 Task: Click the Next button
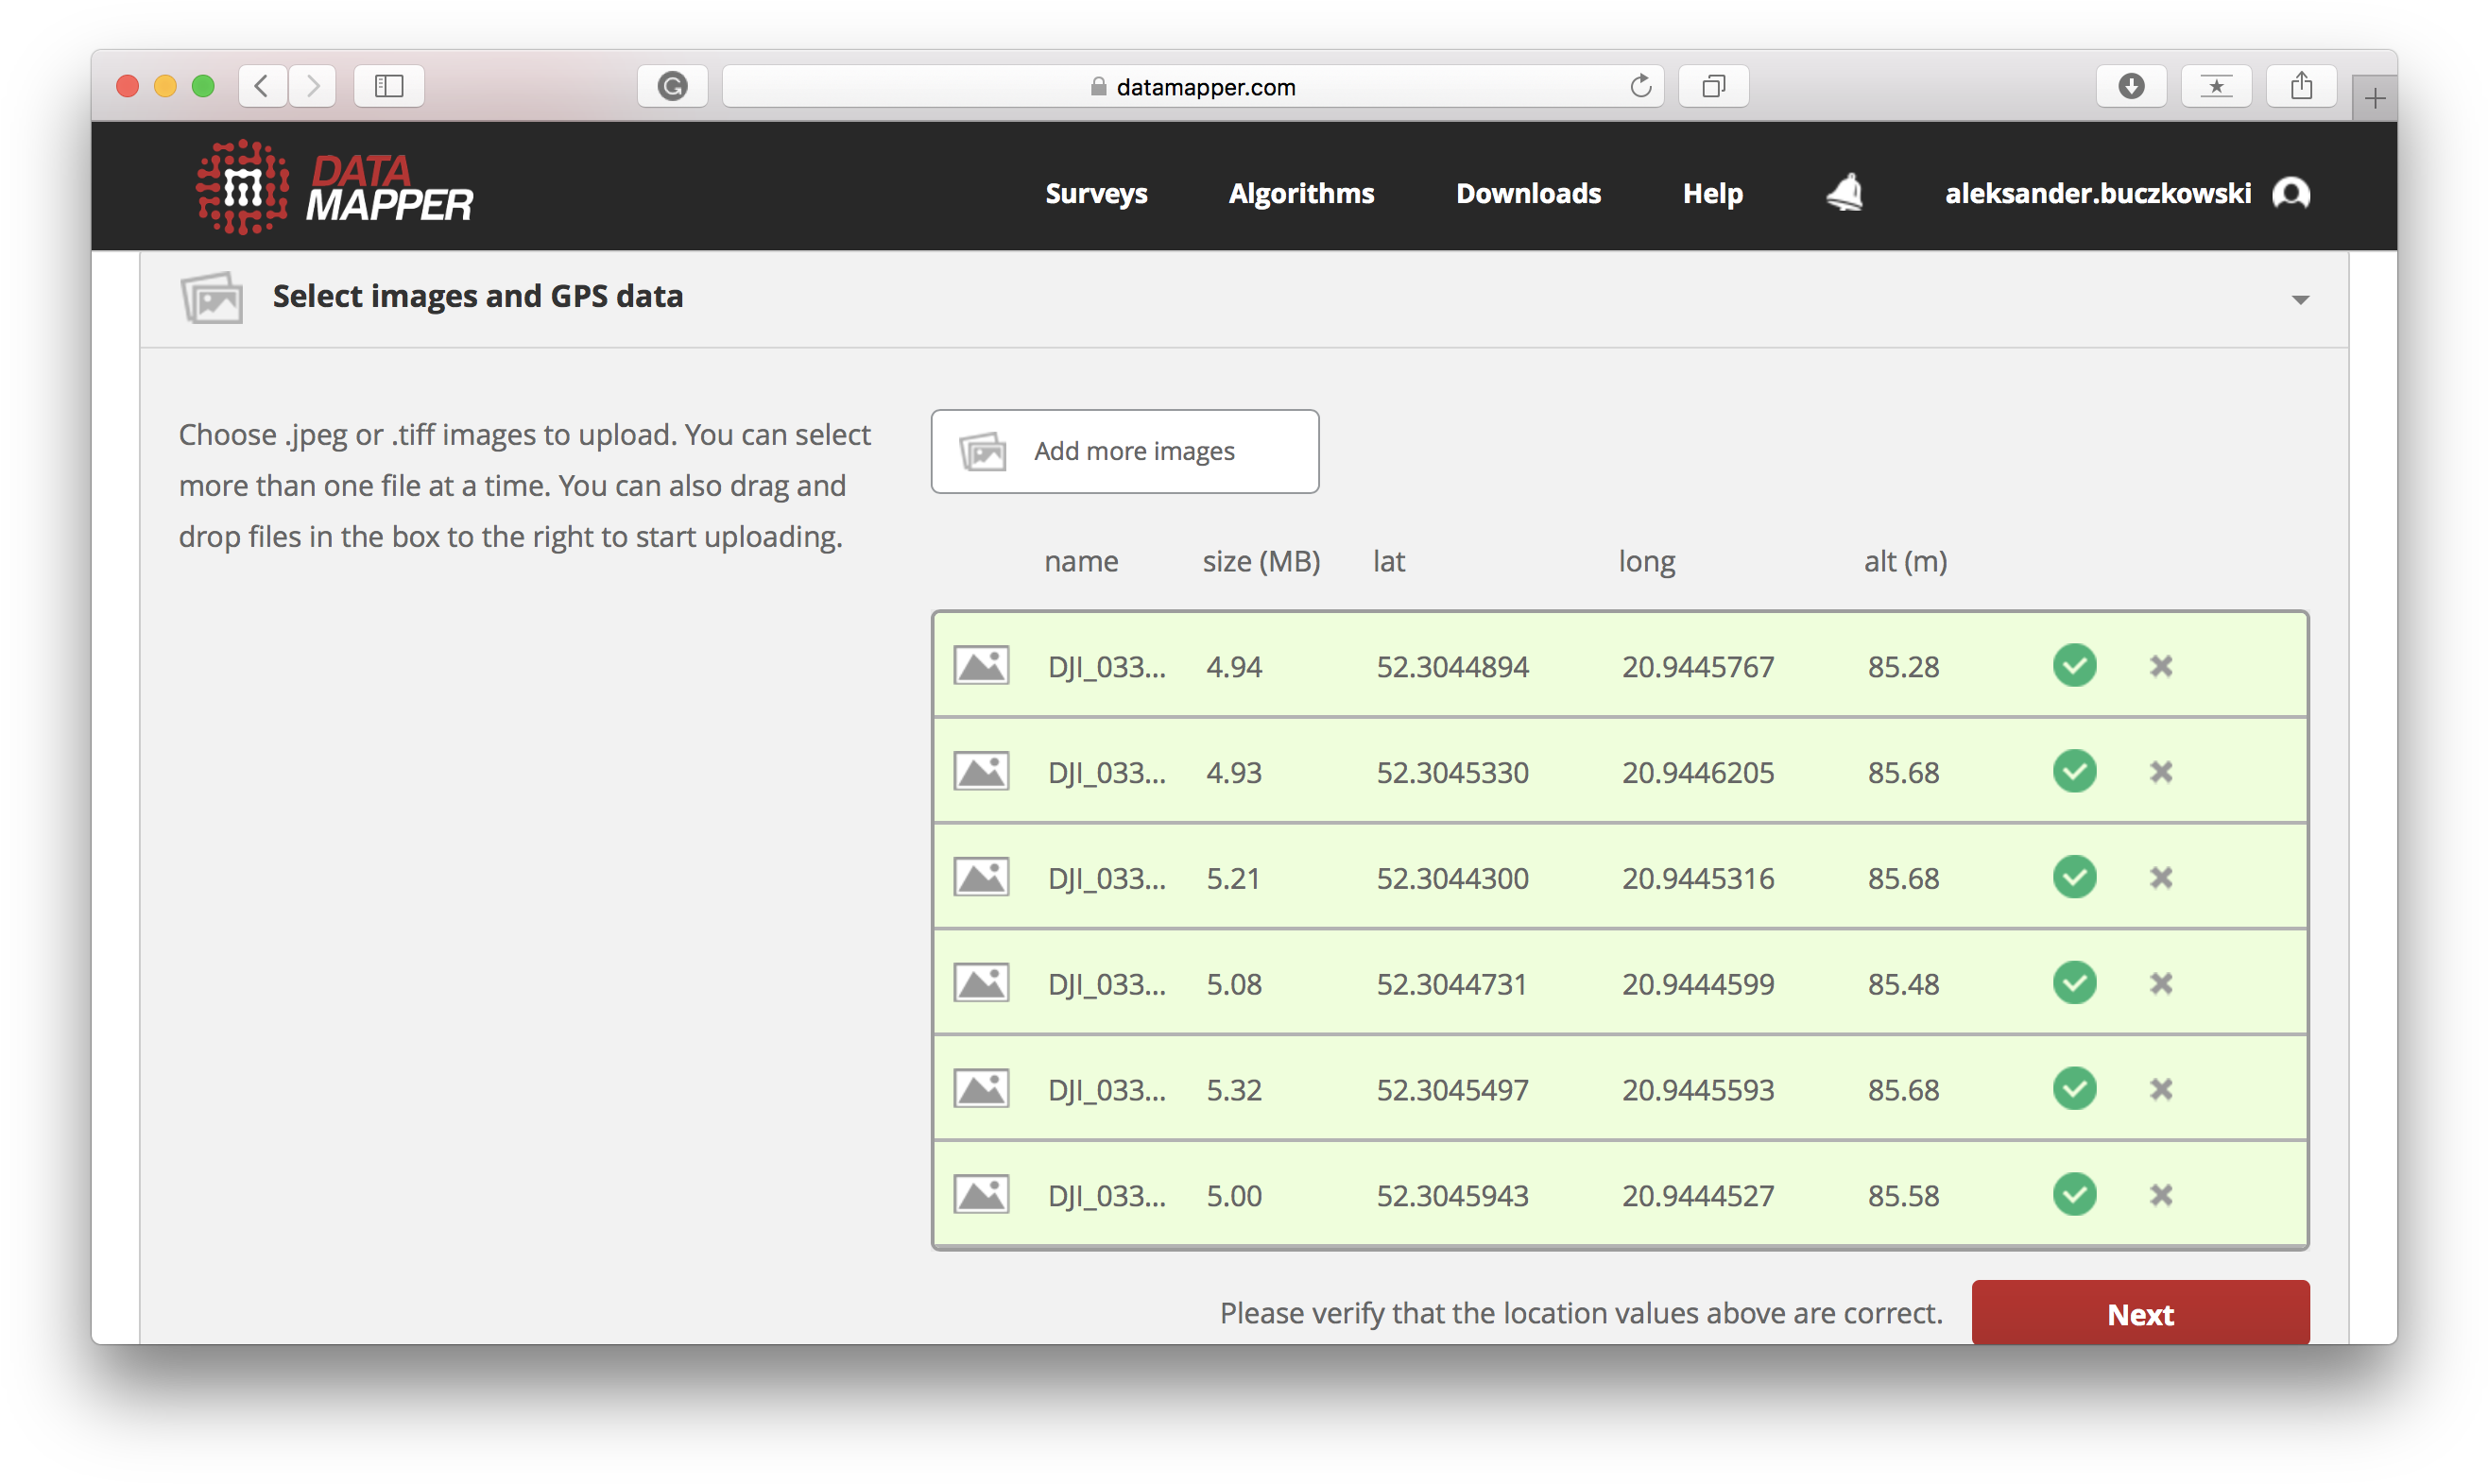(x=2139, y=1313)
